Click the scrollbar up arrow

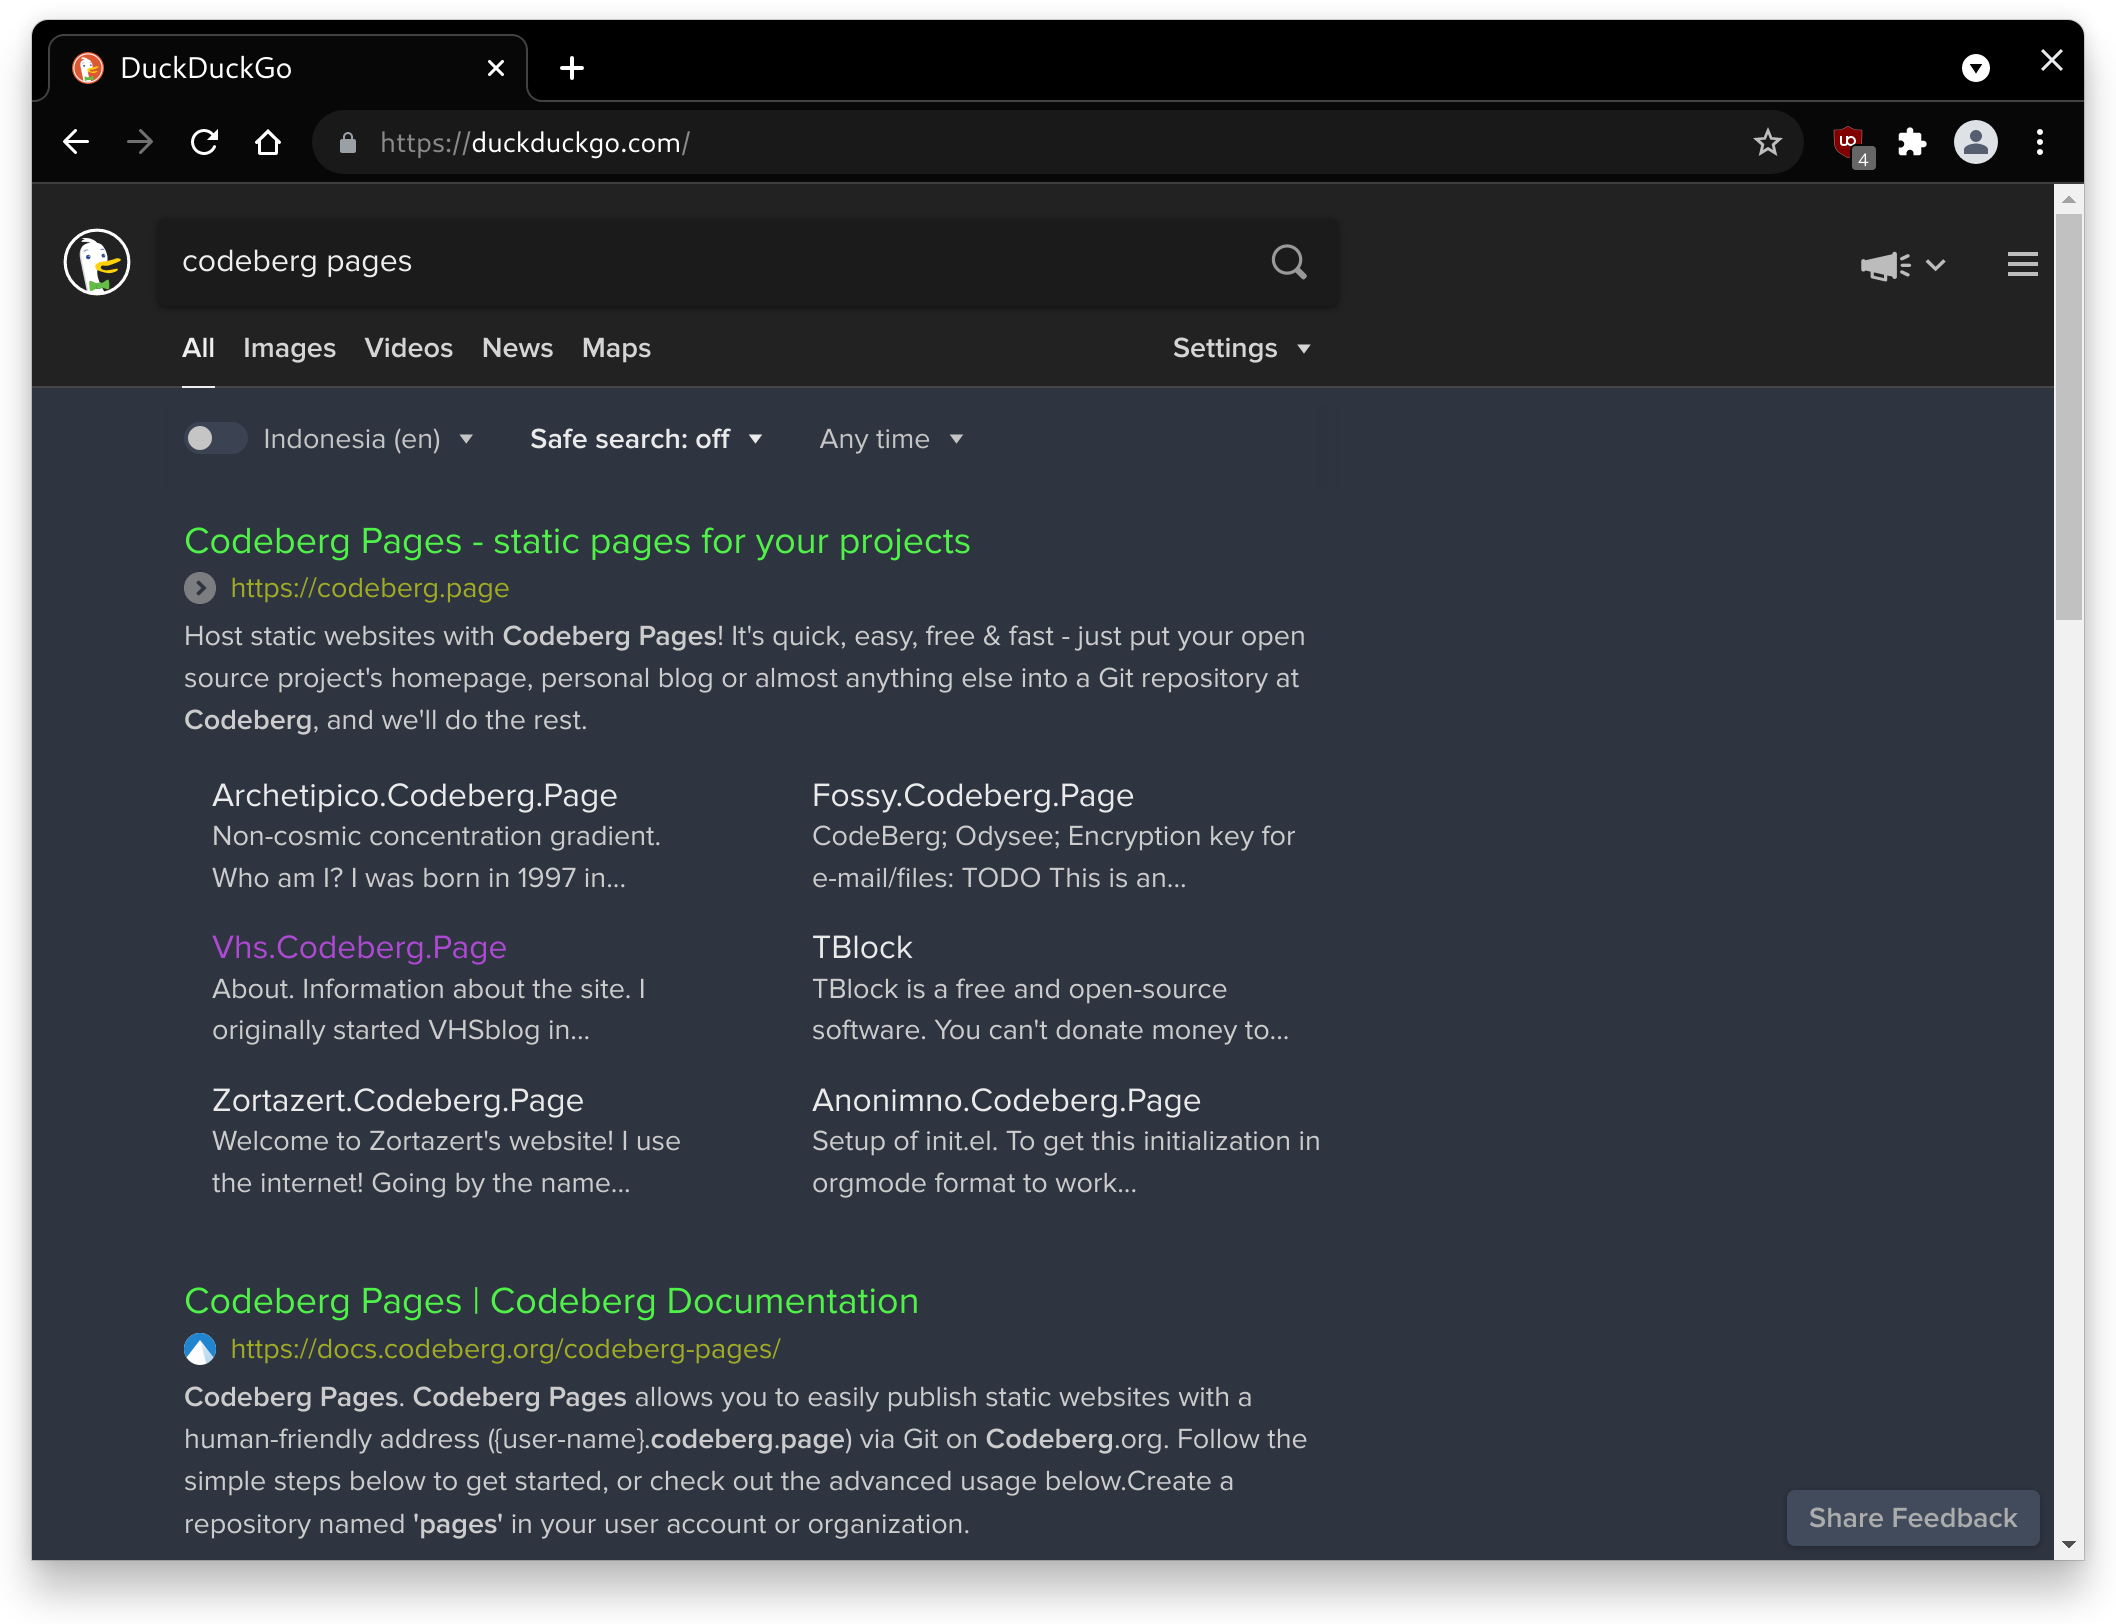pos(2068,198)
